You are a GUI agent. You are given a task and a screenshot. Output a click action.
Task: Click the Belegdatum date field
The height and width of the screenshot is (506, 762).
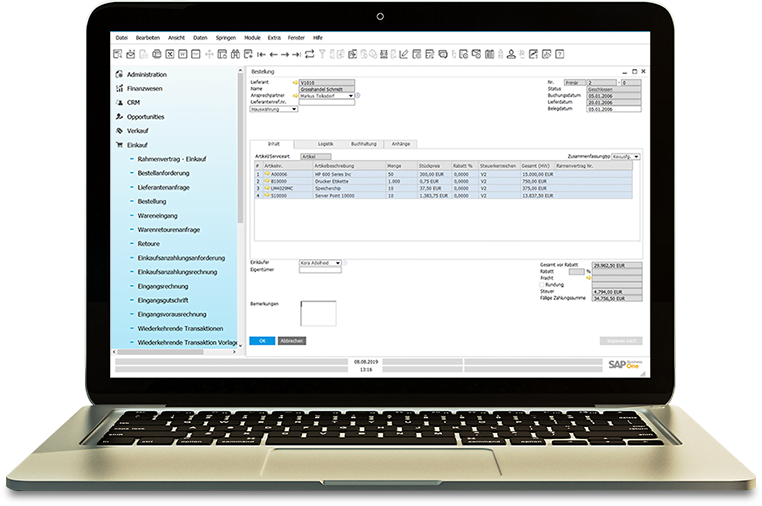pos(614,109)
